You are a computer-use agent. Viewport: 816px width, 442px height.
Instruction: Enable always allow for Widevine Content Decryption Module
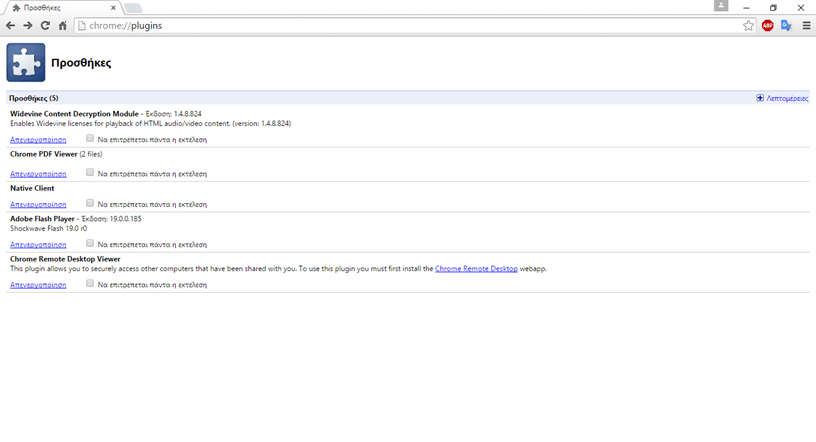pos(90,138)
